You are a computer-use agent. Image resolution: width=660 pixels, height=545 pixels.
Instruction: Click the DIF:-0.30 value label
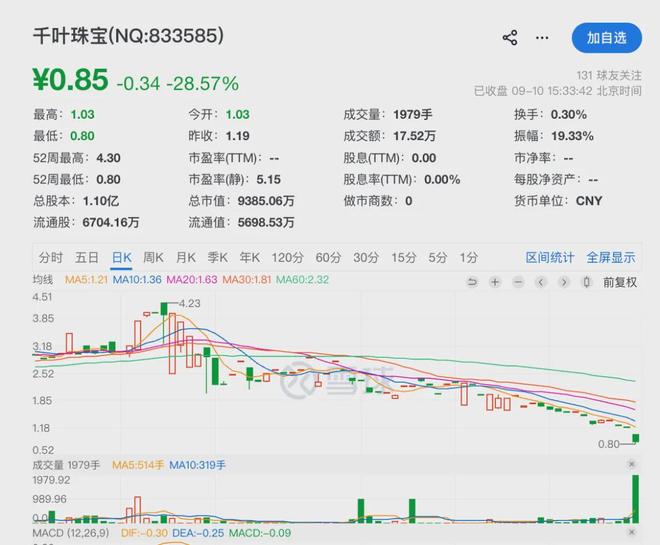144,533
